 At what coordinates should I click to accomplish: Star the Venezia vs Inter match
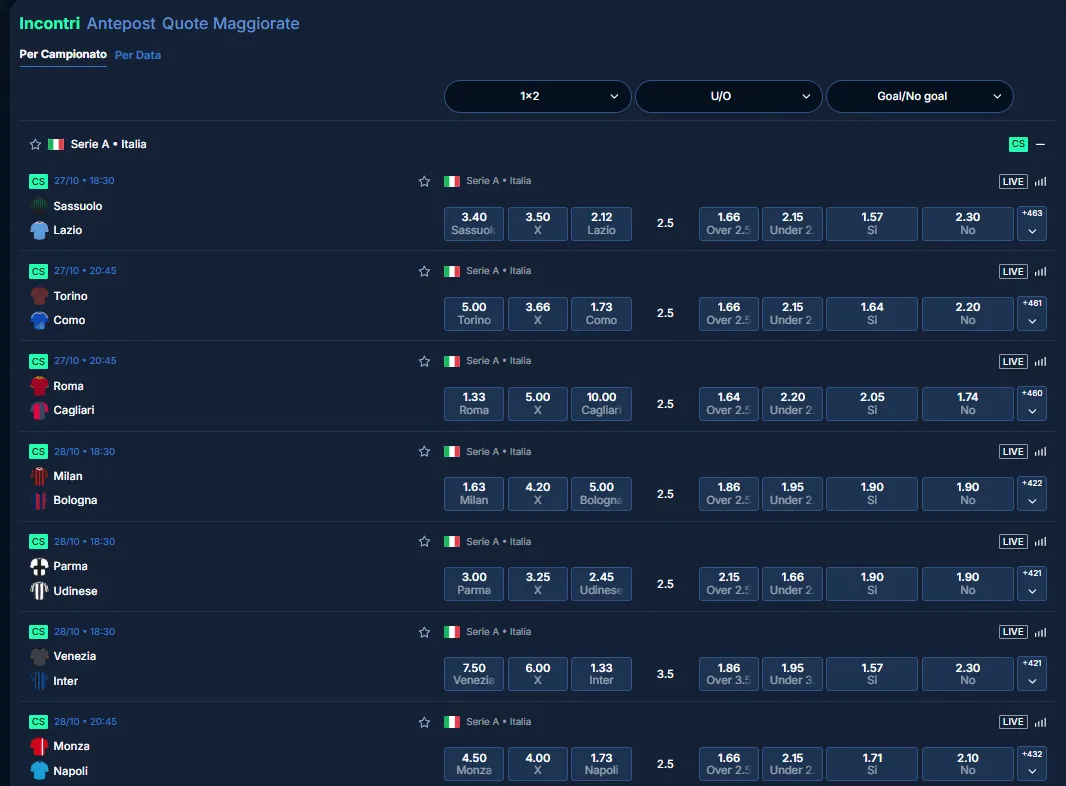click(x=424, y=632)
